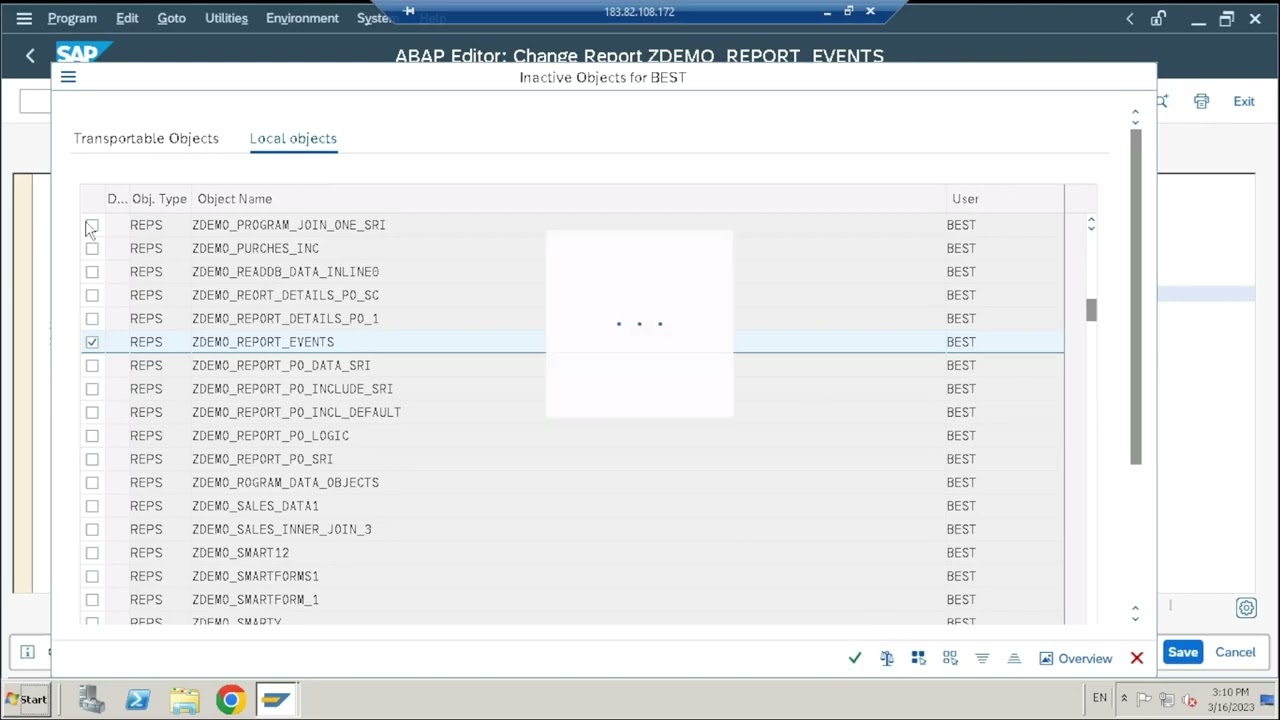Click the Cancel button beside Save
Viewport: 1280px width, 720px height.
(1235, 652)
